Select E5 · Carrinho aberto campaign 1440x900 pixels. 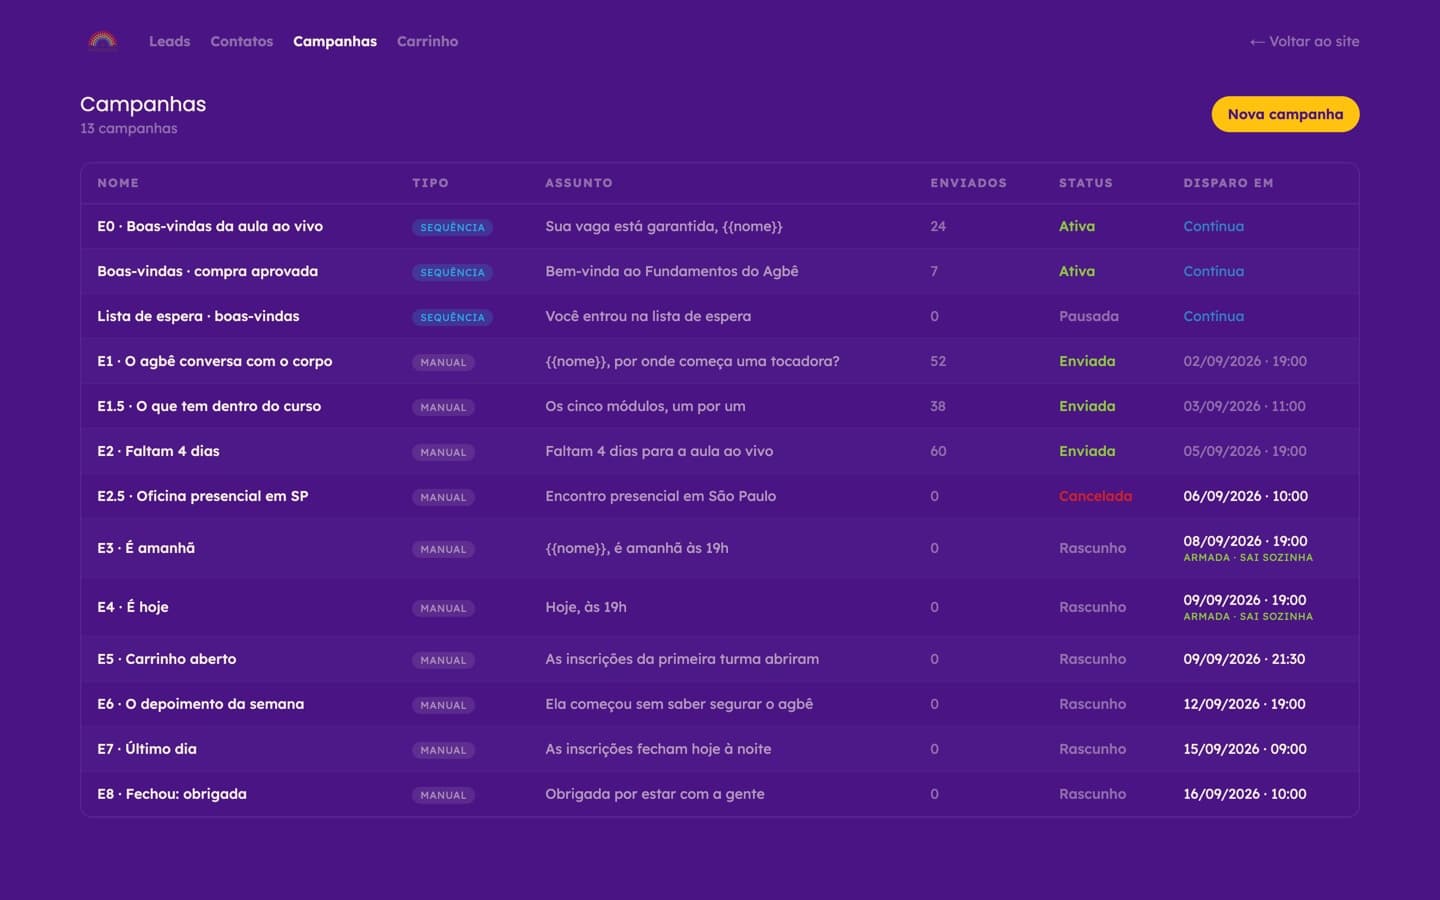(x=166, y=659)
